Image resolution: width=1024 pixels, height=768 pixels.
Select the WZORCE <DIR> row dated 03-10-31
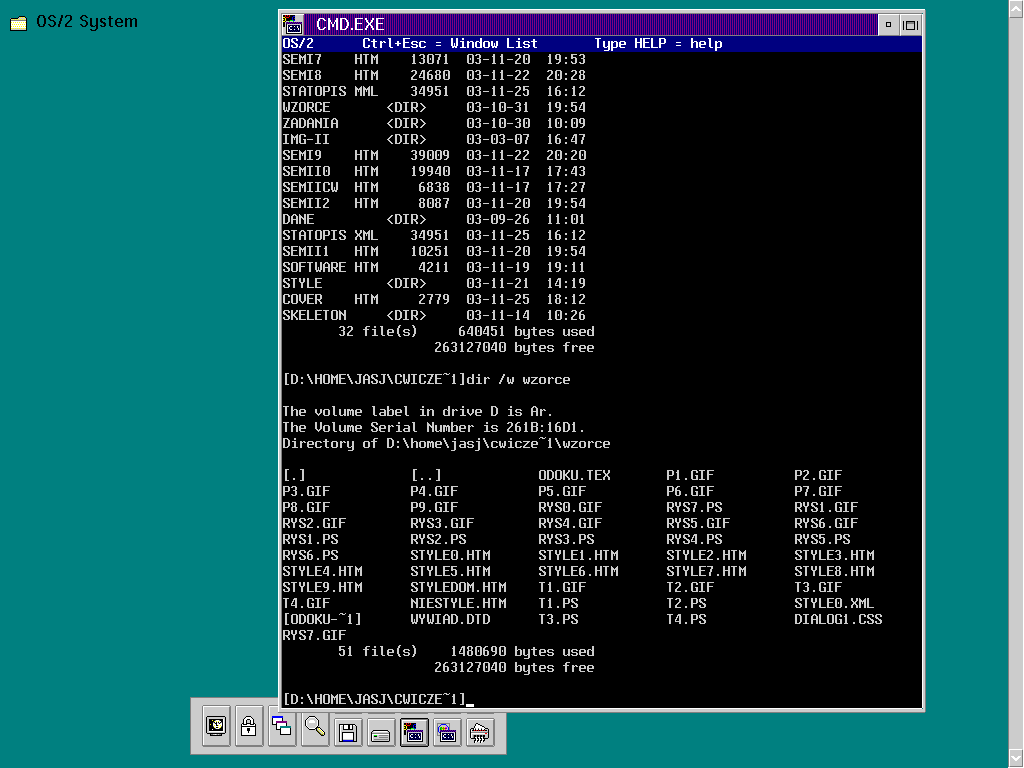click(434, 108)
